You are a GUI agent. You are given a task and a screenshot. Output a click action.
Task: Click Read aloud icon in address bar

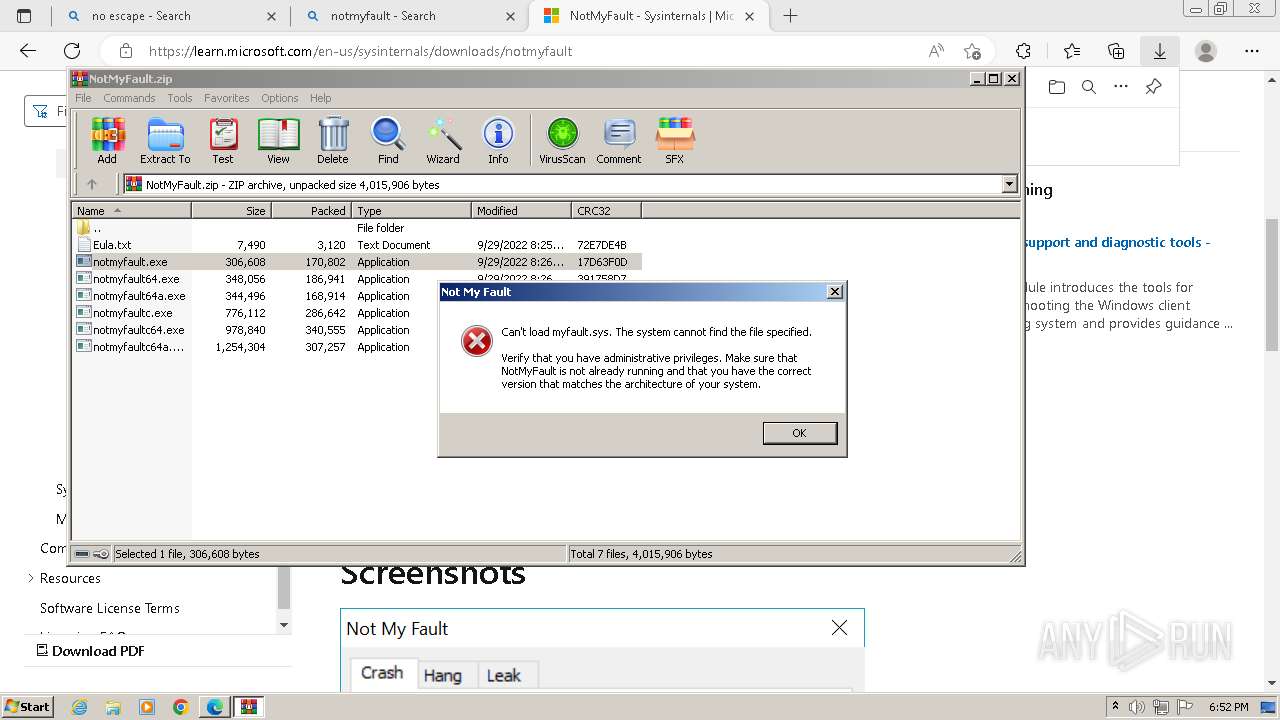click(x=936, y=51)
